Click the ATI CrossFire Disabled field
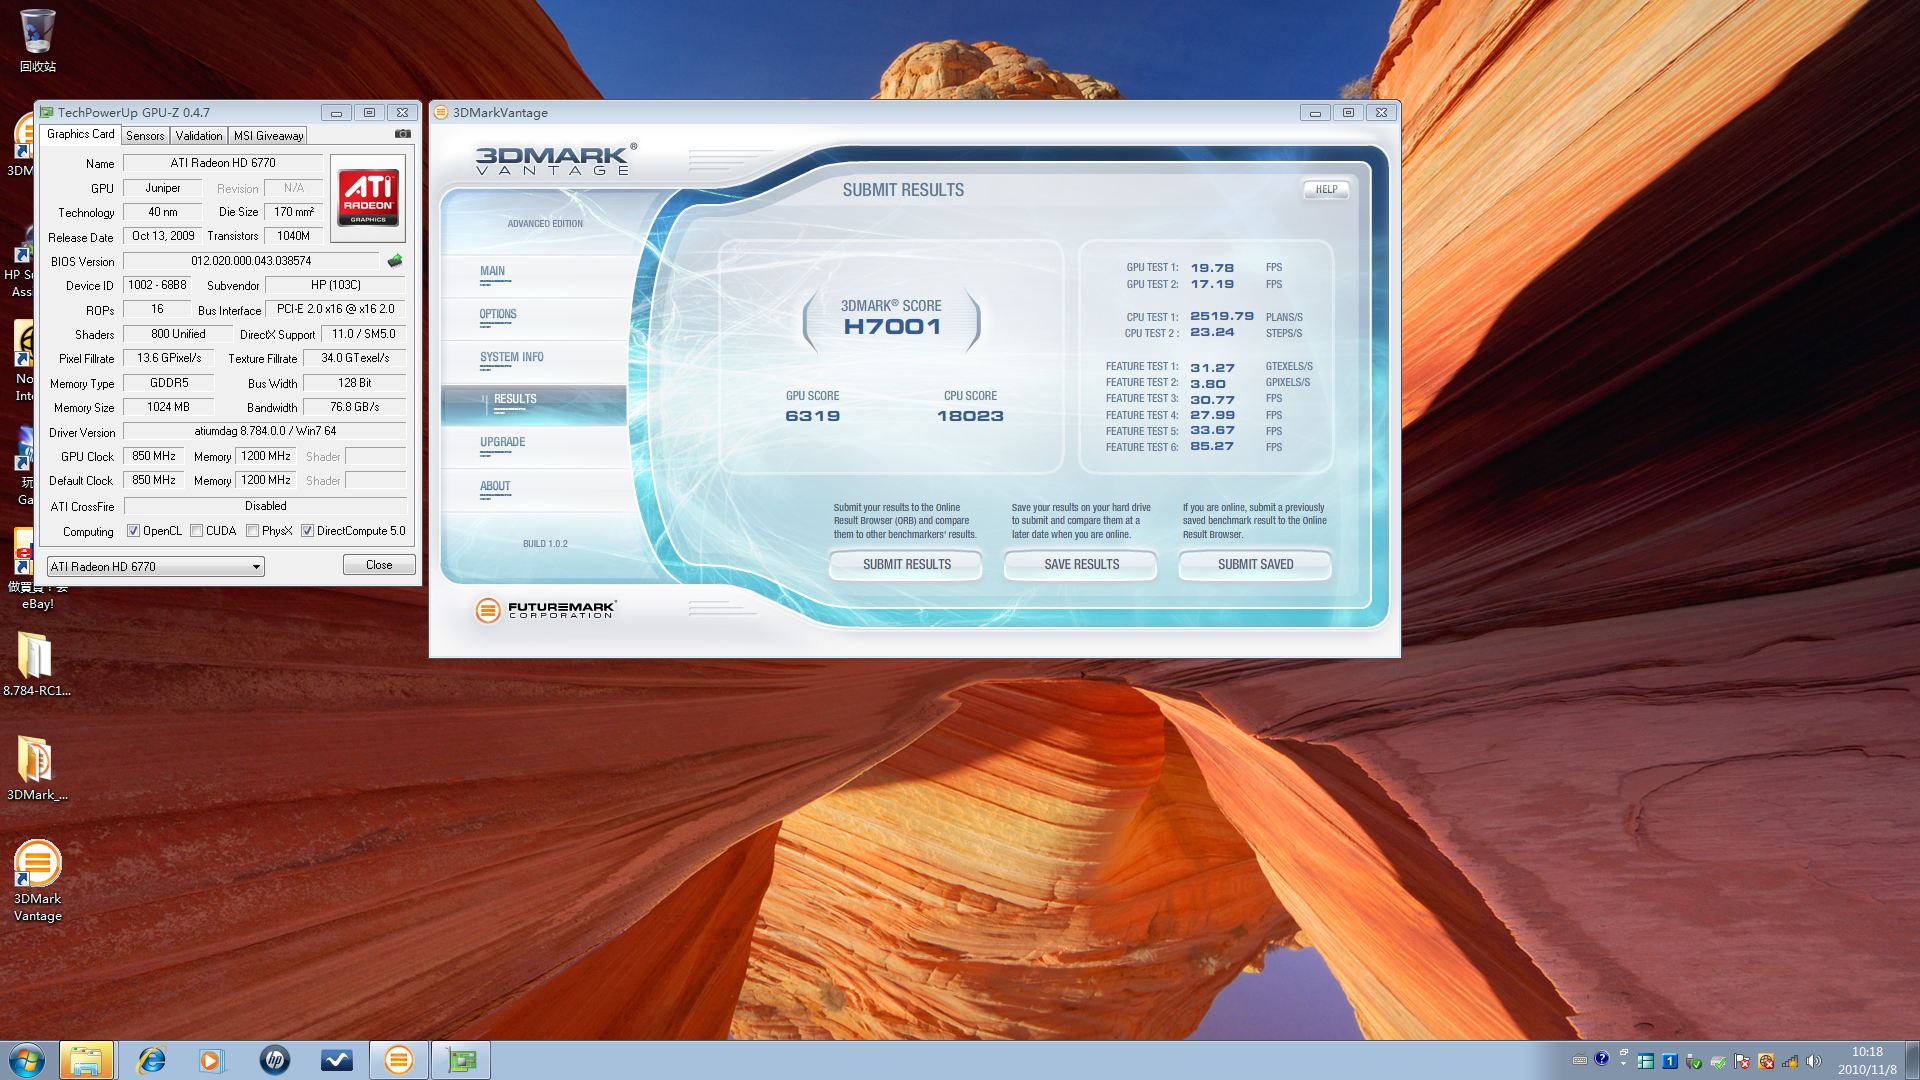The image size is (1920, 1080). [265, 506]
